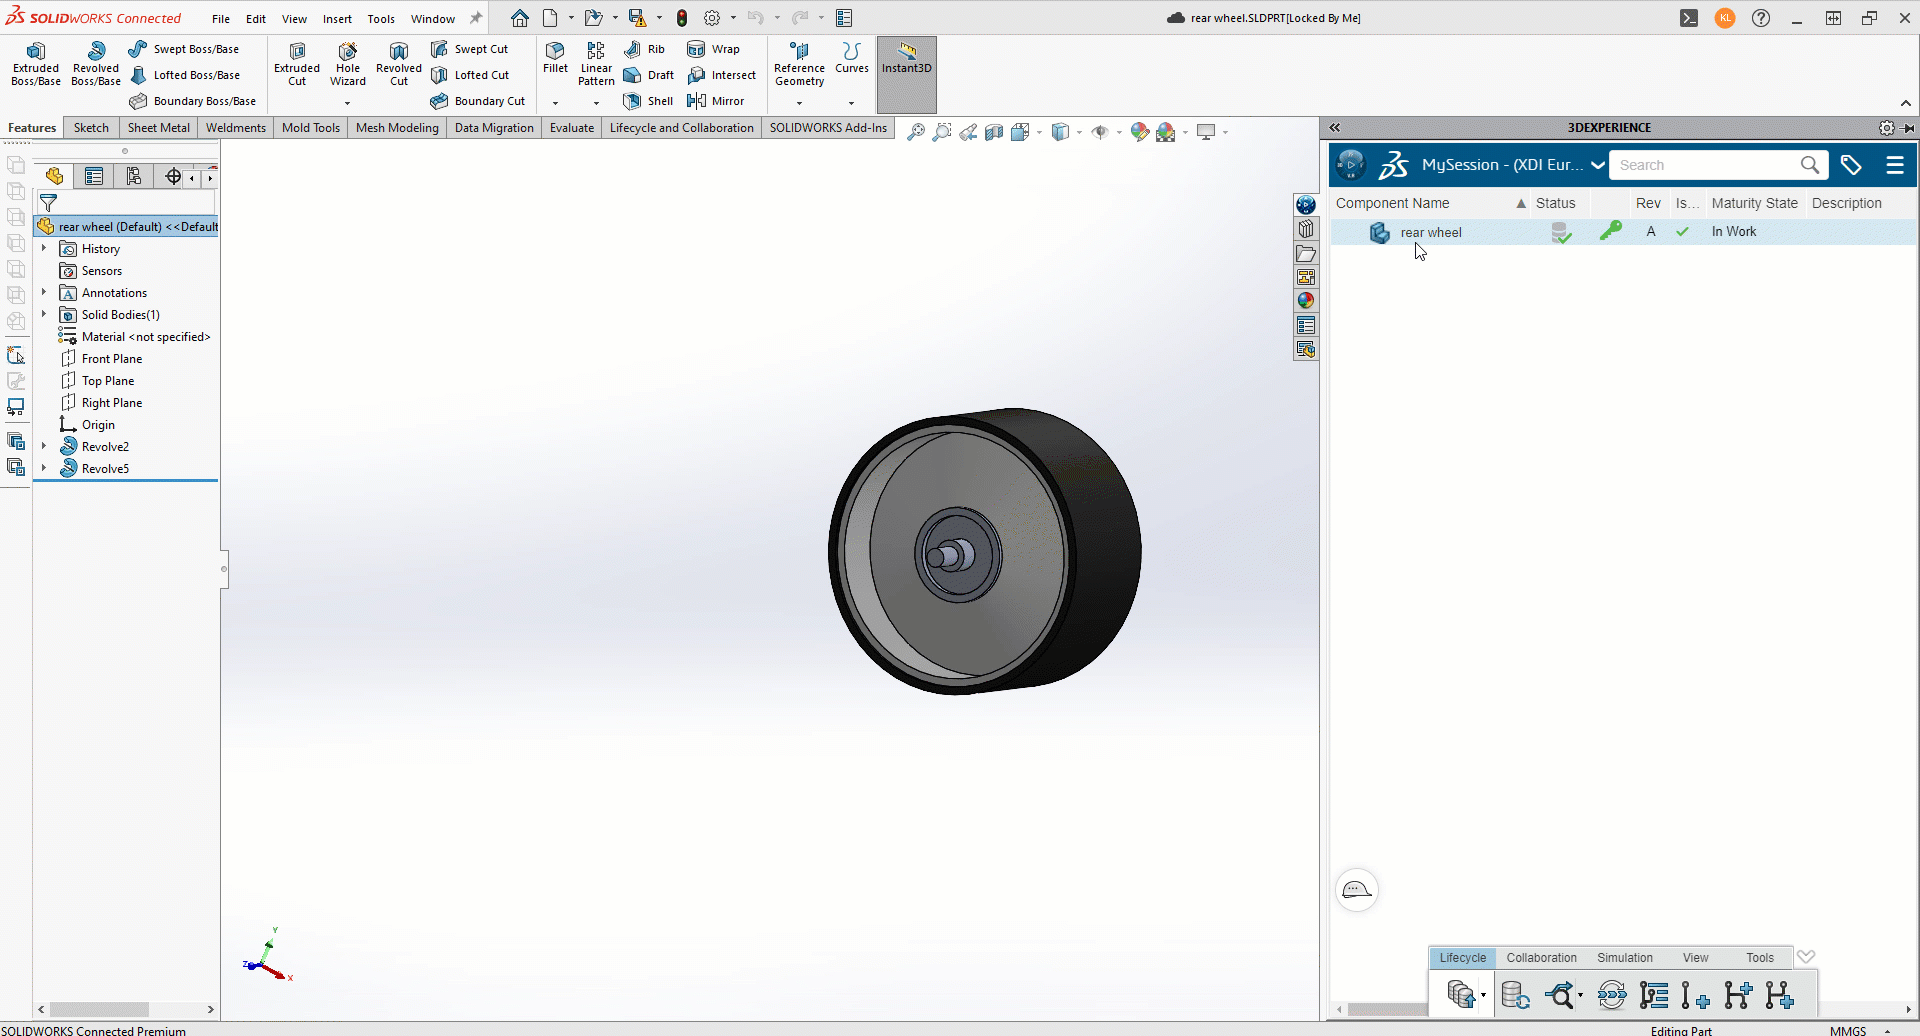Select the Extruded Boss/Base tool
1920x1036 pixels.
[x=36, y=64]
